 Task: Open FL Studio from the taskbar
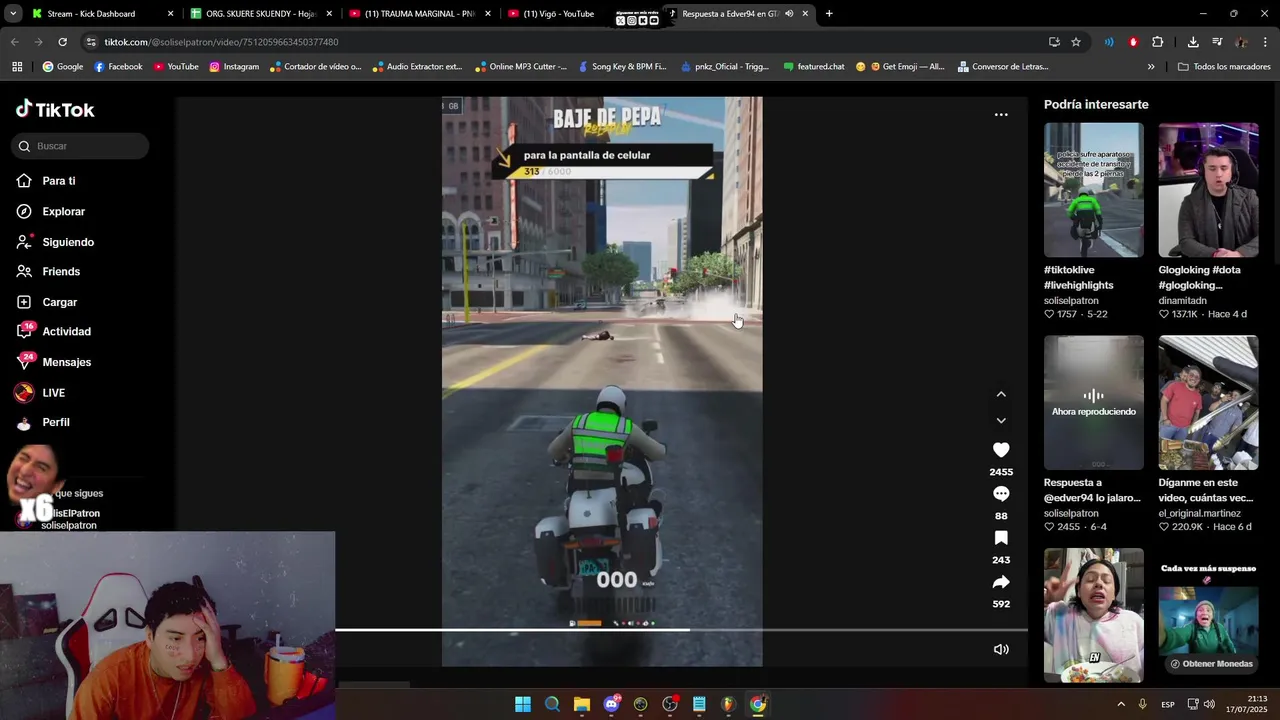point(728,704)
